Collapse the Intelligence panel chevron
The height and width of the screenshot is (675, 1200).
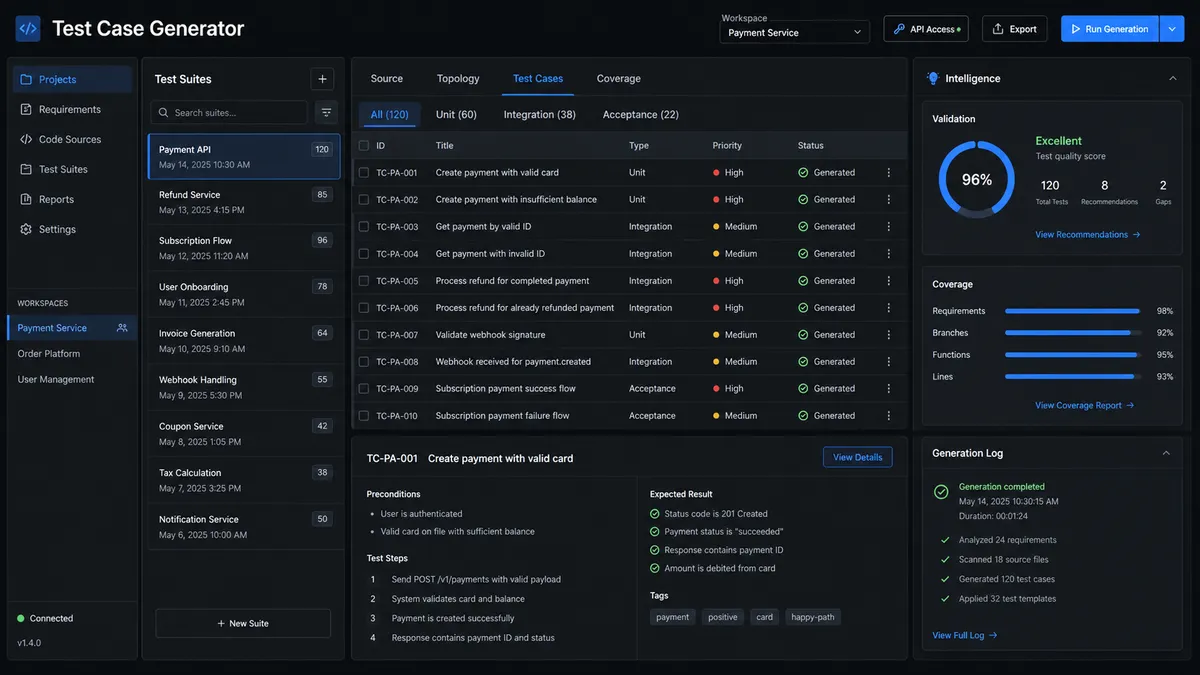point(1172,78)
